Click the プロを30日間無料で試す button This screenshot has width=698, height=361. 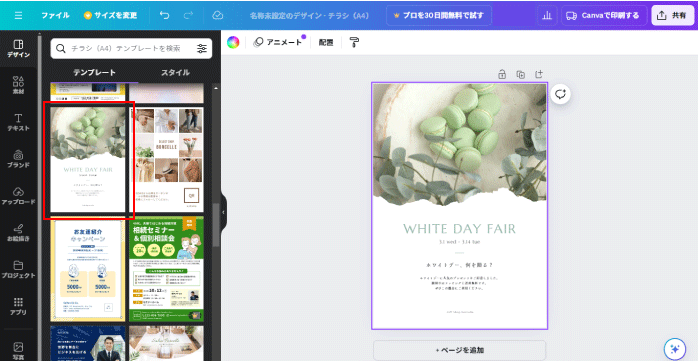439,16
